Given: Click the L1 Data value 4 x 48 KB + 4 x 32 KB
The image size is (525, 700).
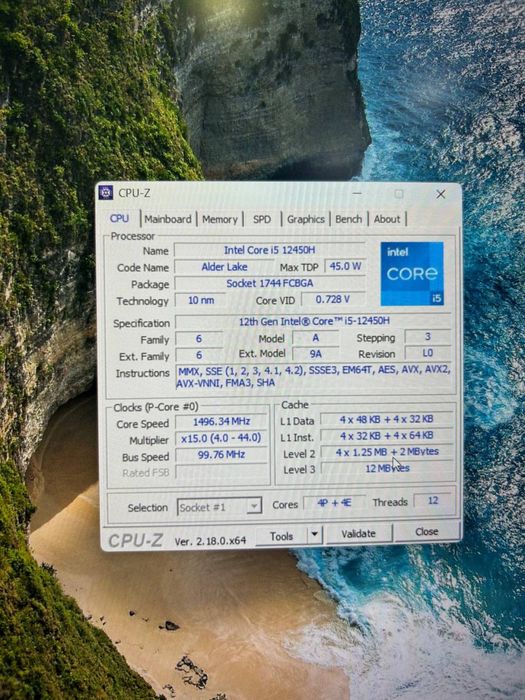Looking at the screenshot, I should (x=387, y=419).
